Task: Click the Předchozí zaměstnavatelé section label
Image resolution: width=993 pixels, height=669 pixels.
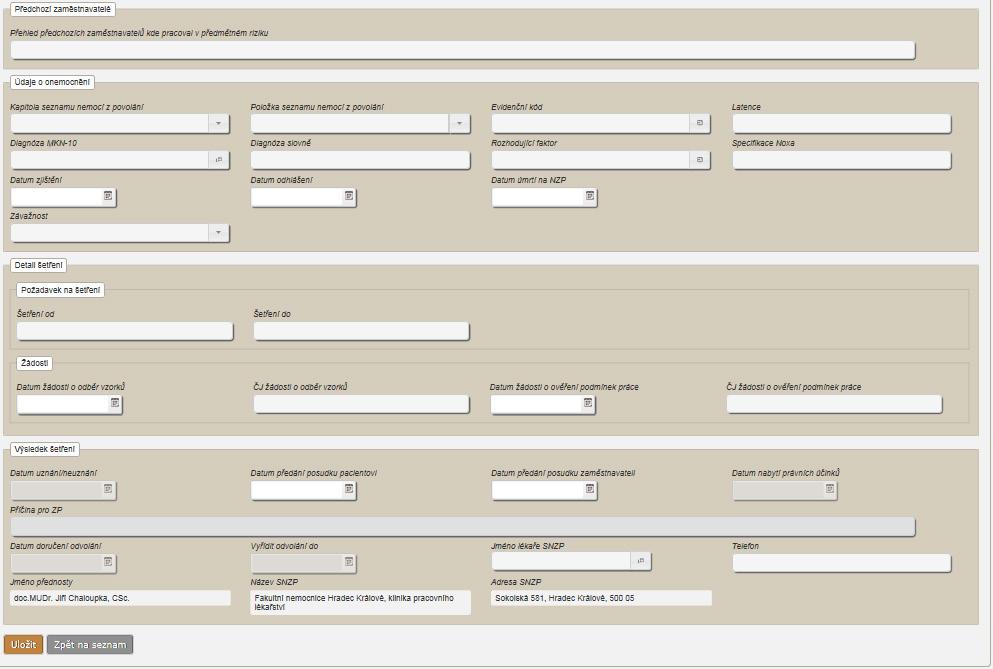Action: click(63, 10)
